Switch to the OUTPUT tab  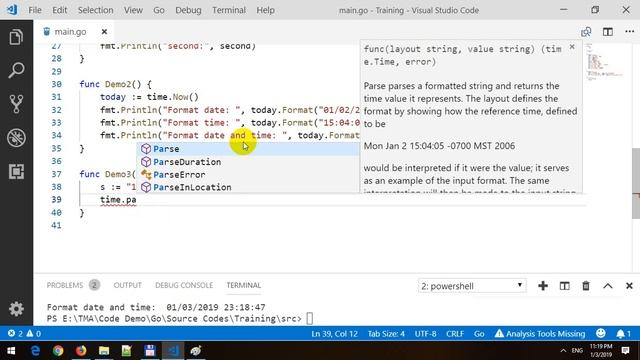click(x=127, y=285)
